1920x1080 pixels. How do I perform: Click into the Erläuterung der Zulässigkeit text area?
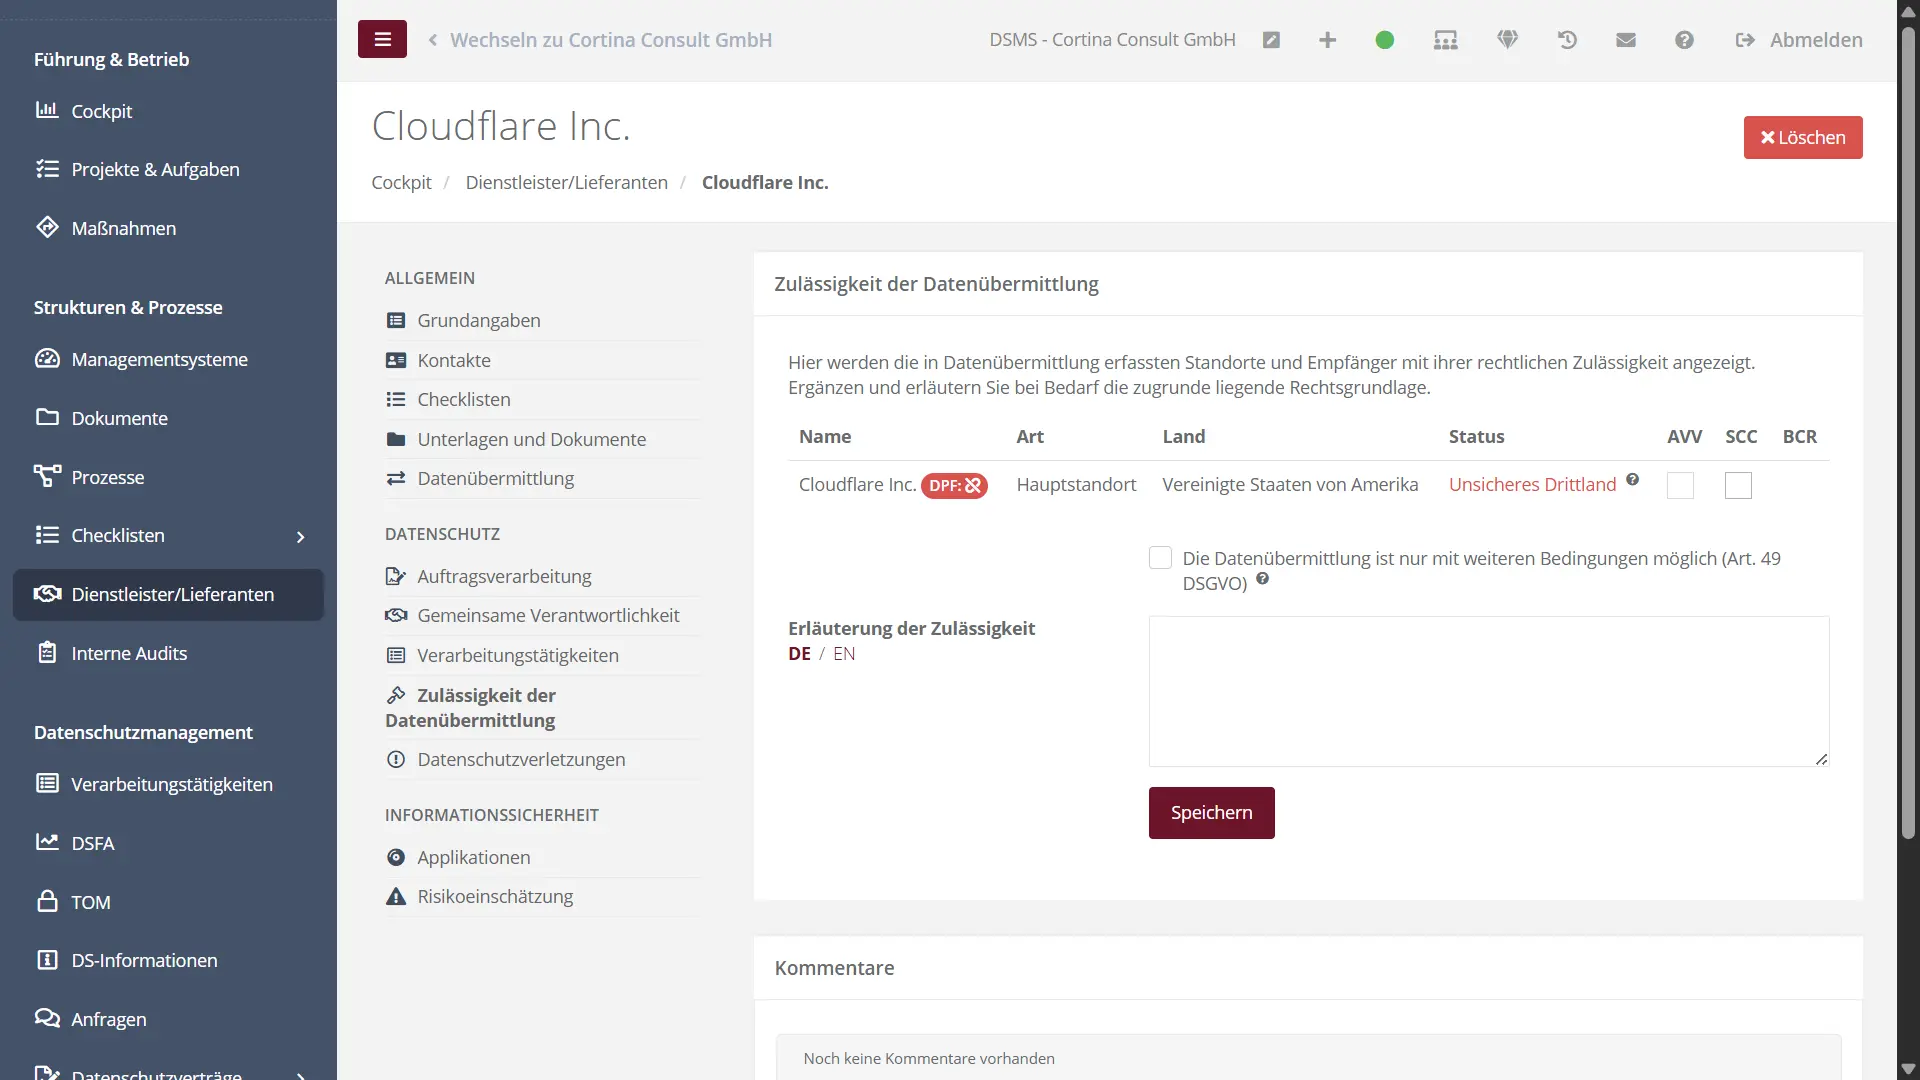click(1488, 691)
